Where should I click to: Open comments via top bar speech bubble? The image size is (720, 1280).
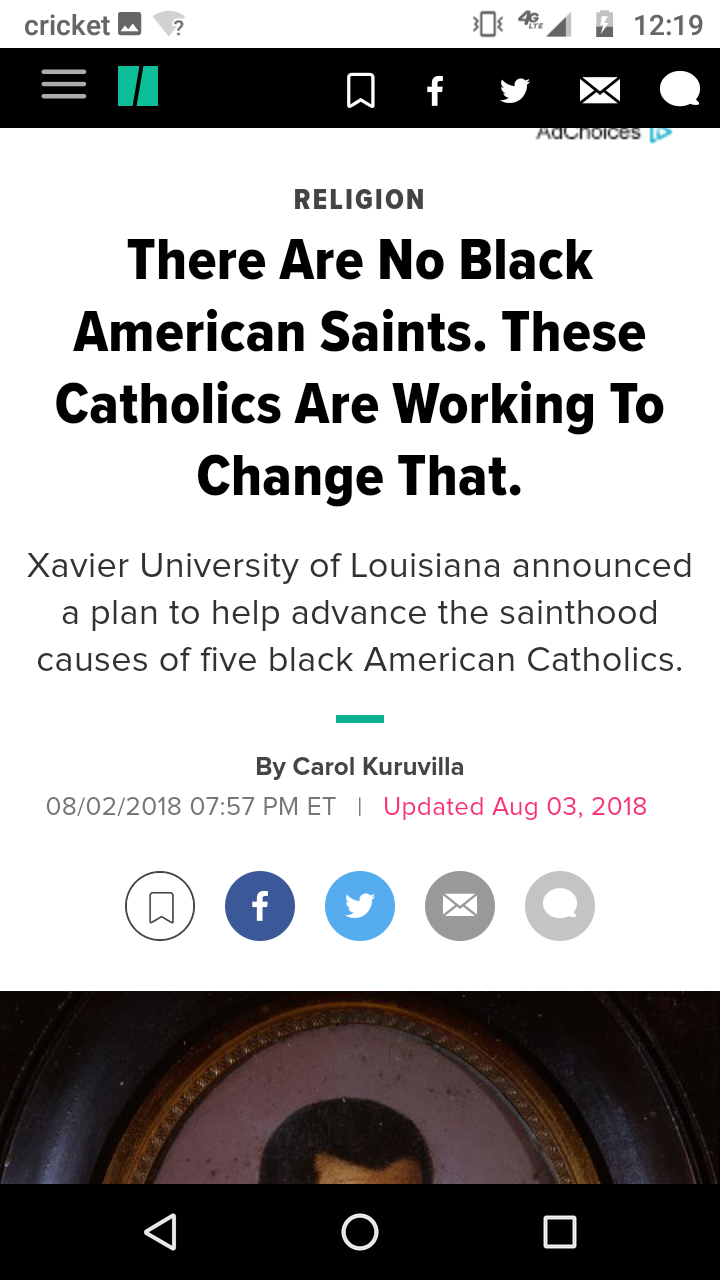click(x=680, y=90)
